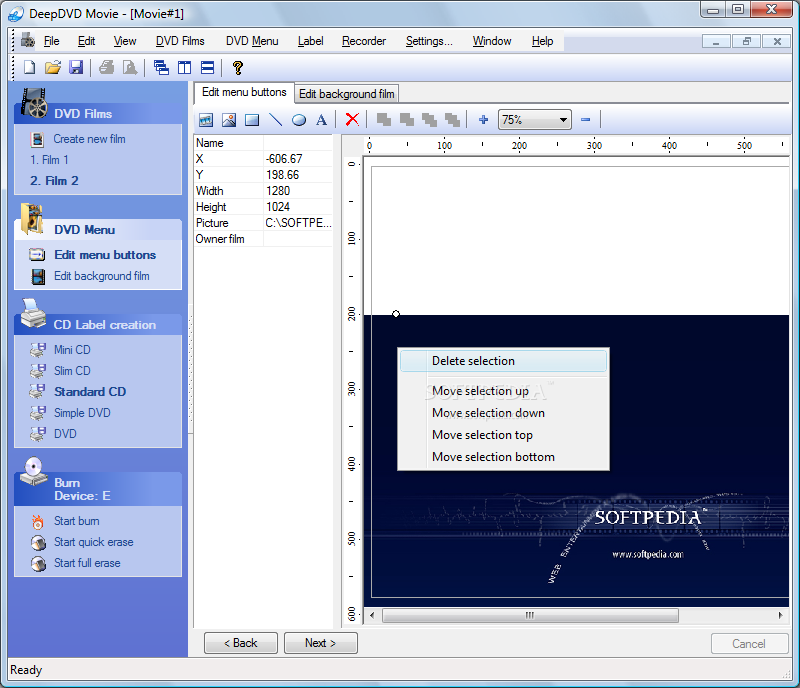This screenshot has width=800, height=688.
Task: Click the Width value 1280 field
Action: 298,191
